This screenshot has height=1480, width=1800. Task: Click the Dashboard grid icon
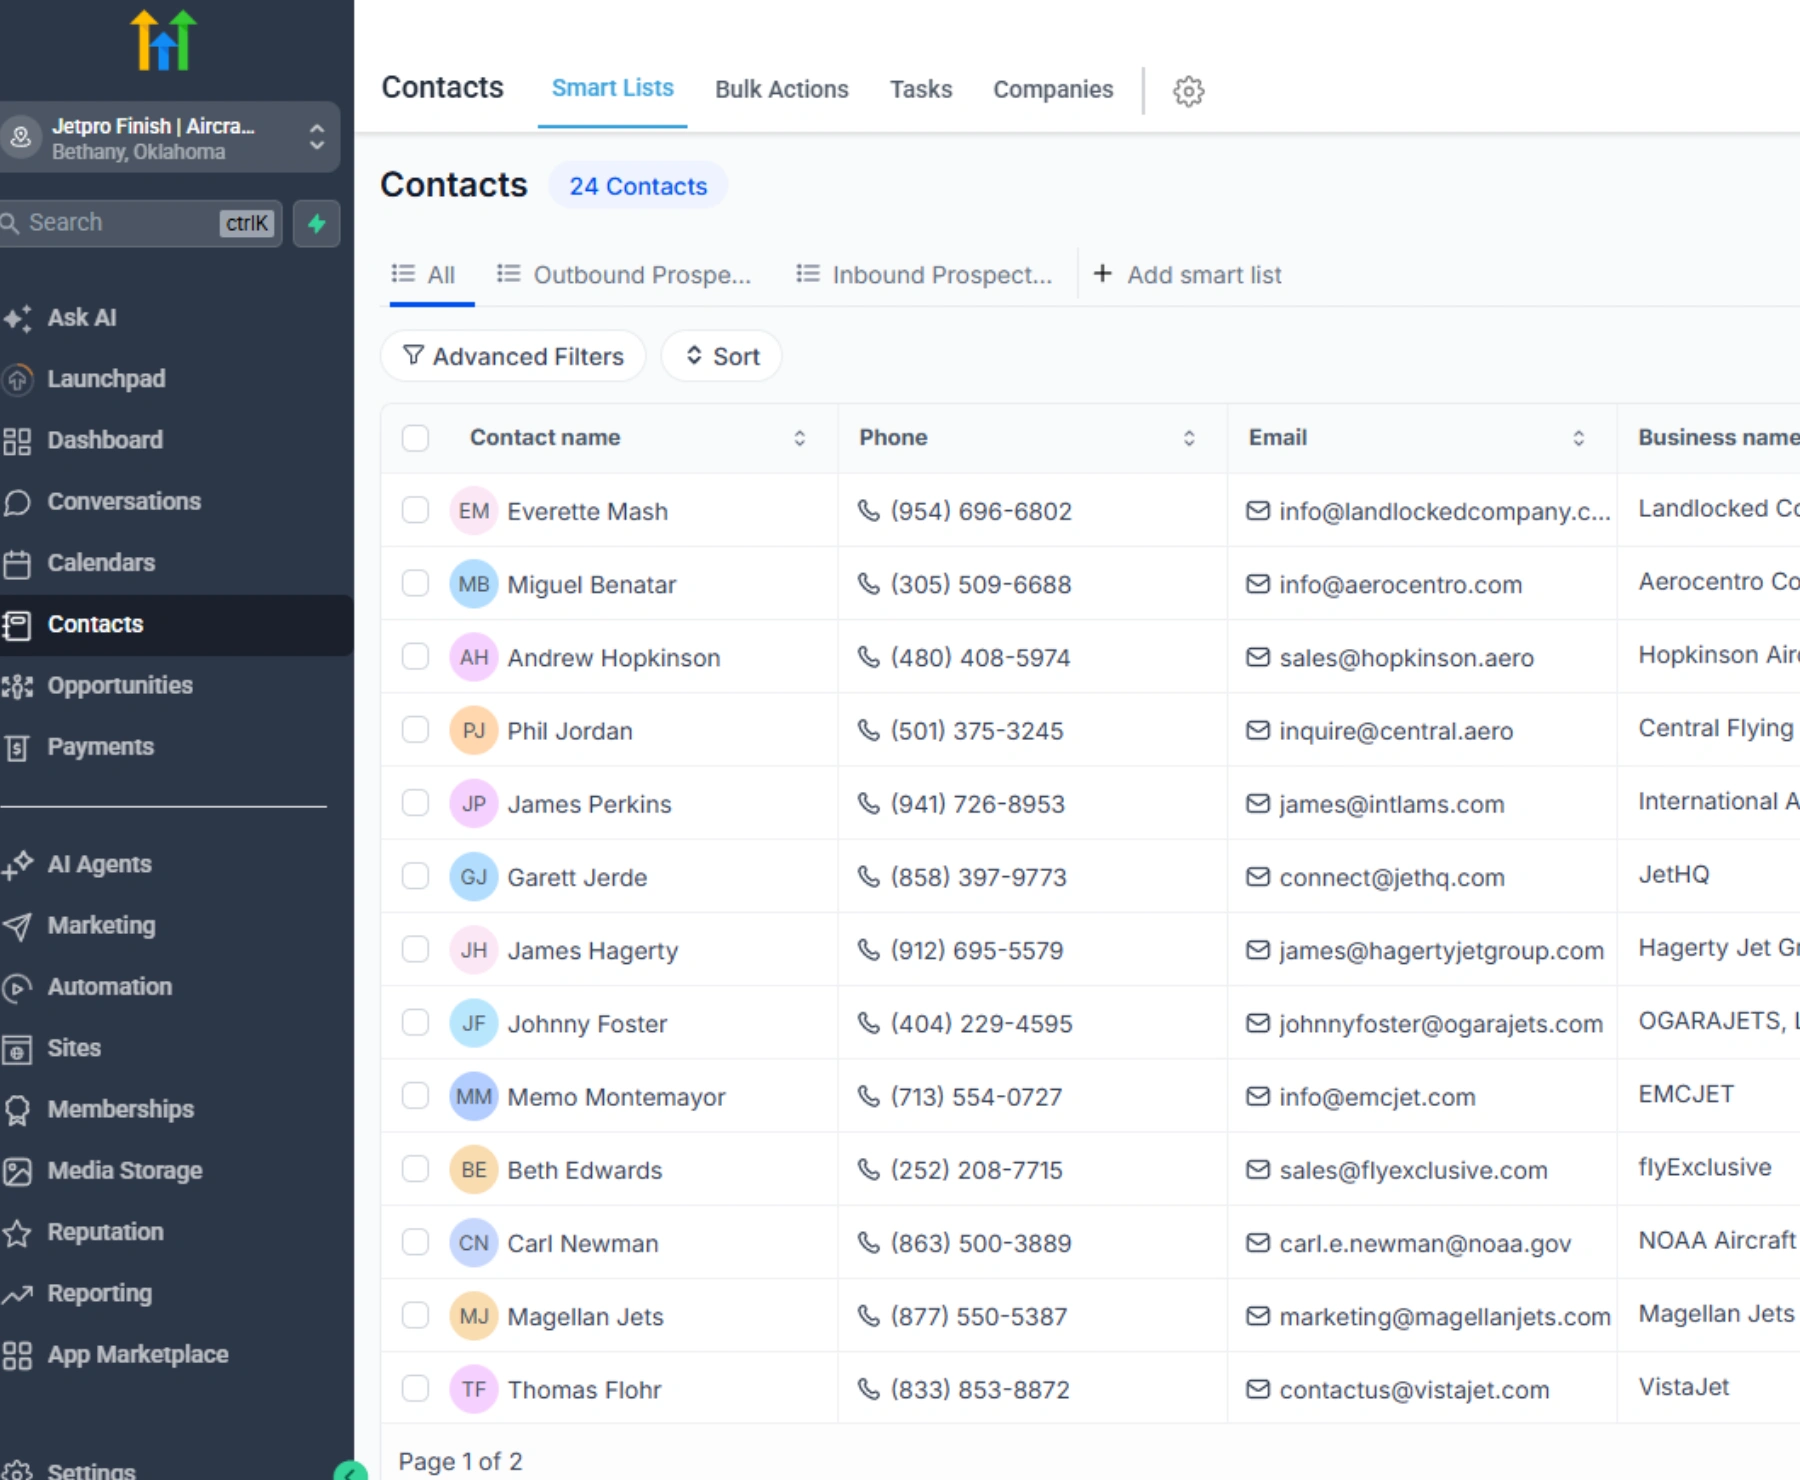tap(17, 441)
